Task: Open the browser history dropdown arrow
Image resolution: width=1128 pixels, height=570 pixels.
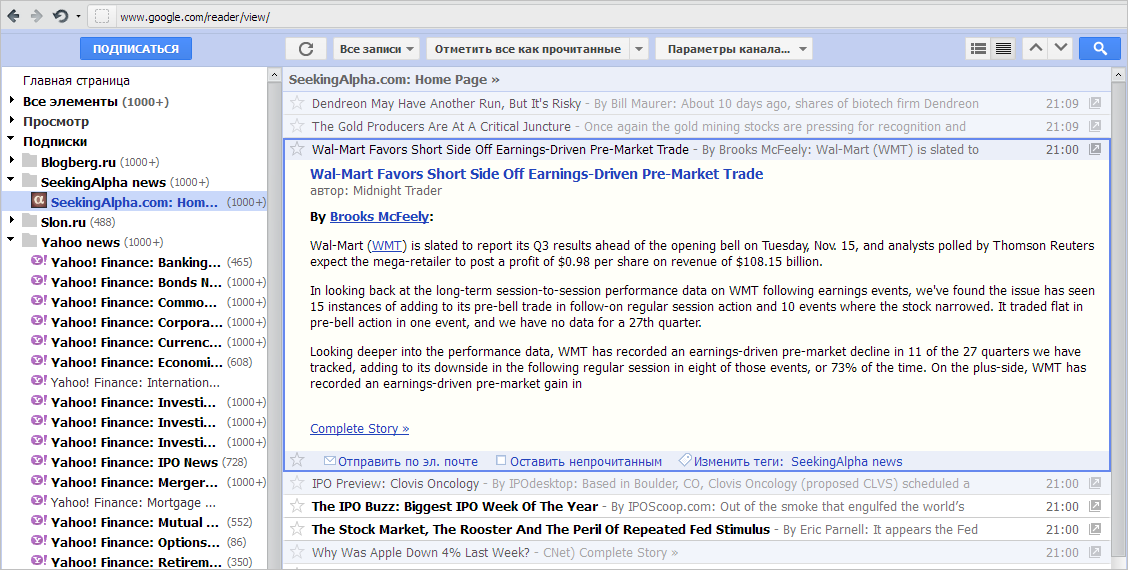Action: (x=78, y=17)
